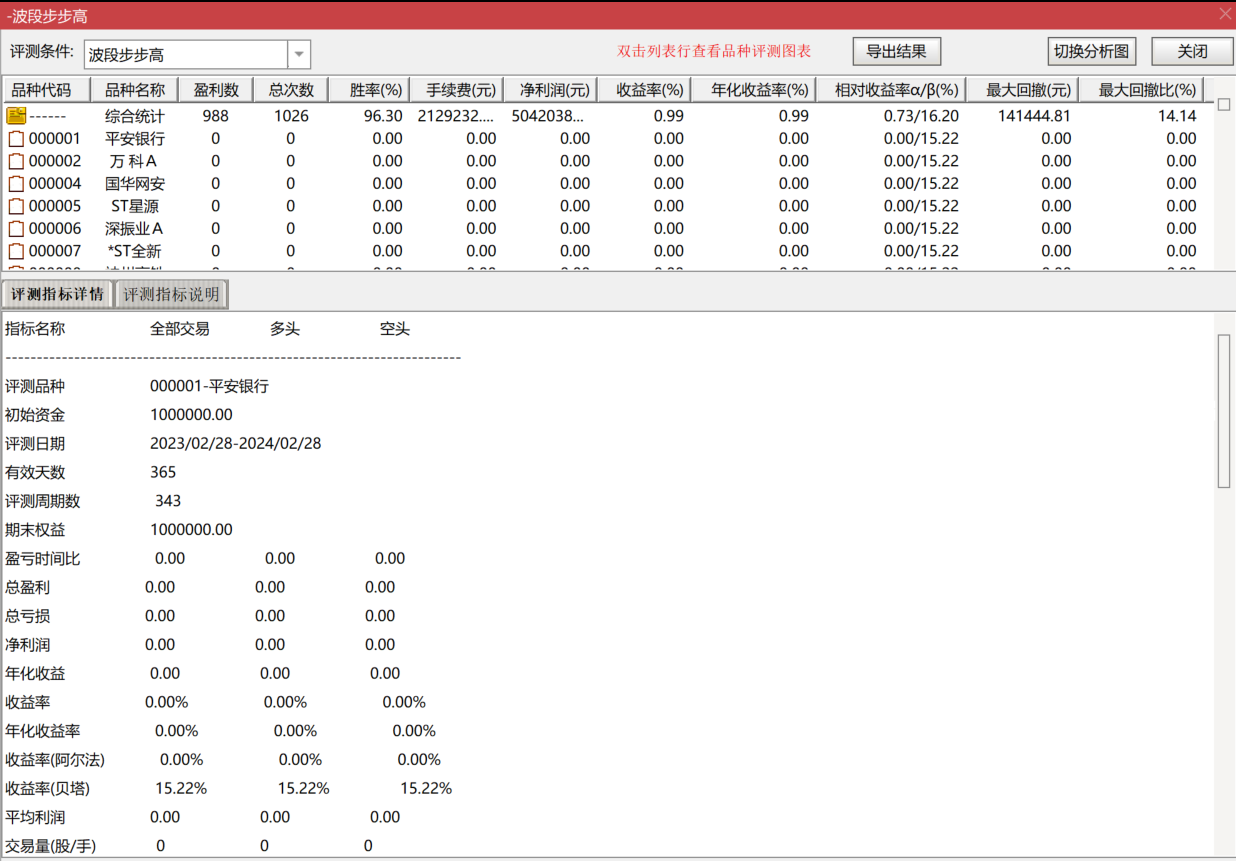This screenshot has height=861, width=1236.
Task: Click the document icon beside code 000004
Action: [x=16, y=184]
